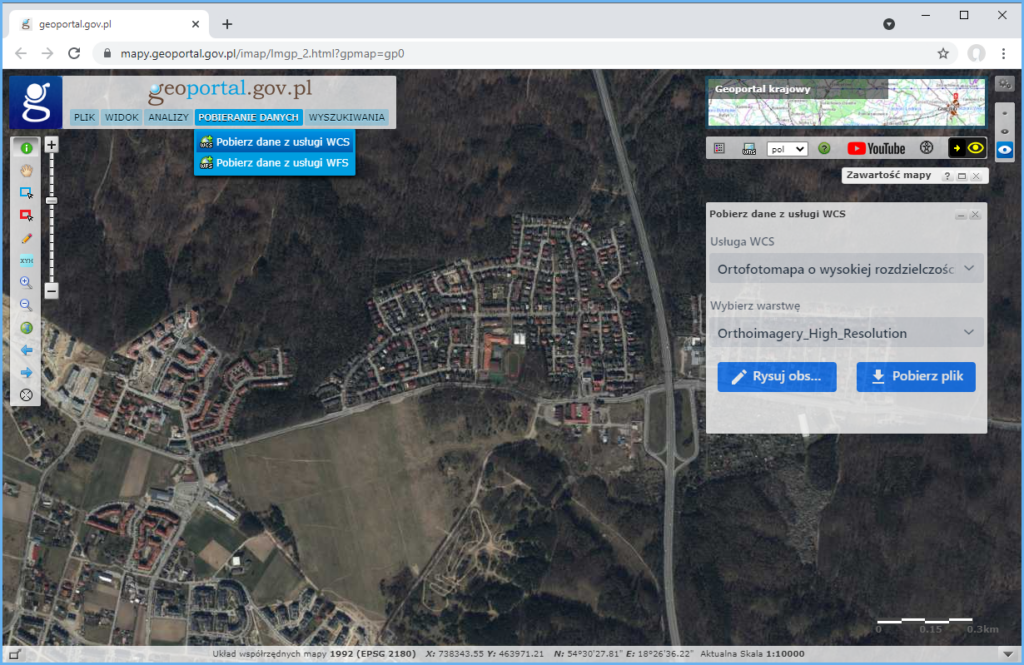Expand the status bar bottom-right arrow
This screenshot has height=665, width=1024.
pyautogui.click(x=1008, y=654)
